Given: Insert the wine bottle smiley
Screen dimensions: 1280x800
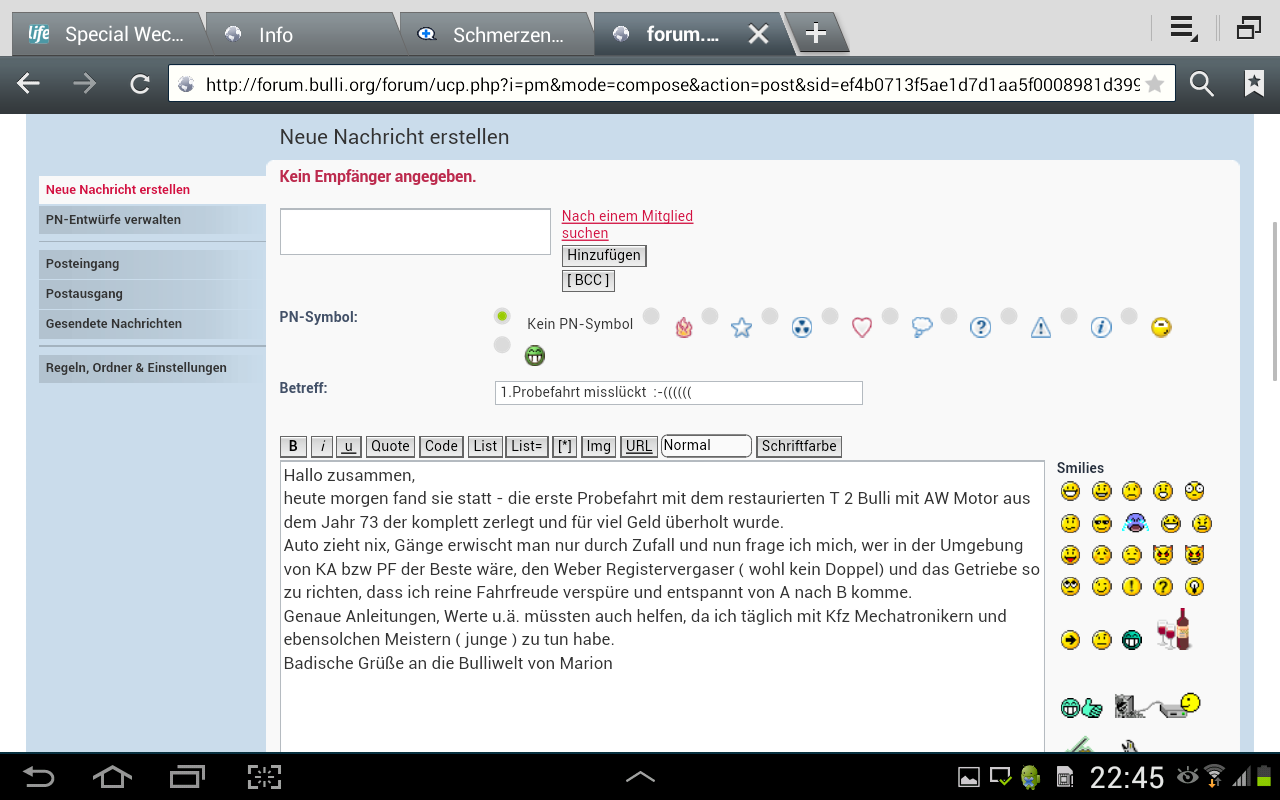Looking at the screenshot, I should (1176, 630).
